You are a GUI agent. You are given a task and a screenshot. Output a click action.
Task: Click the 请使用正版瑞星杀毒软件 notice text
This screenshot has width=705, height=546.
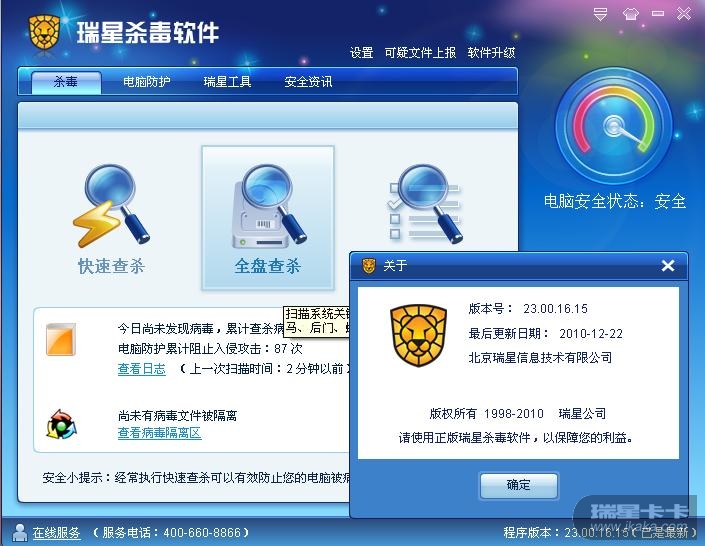(516, 438)
